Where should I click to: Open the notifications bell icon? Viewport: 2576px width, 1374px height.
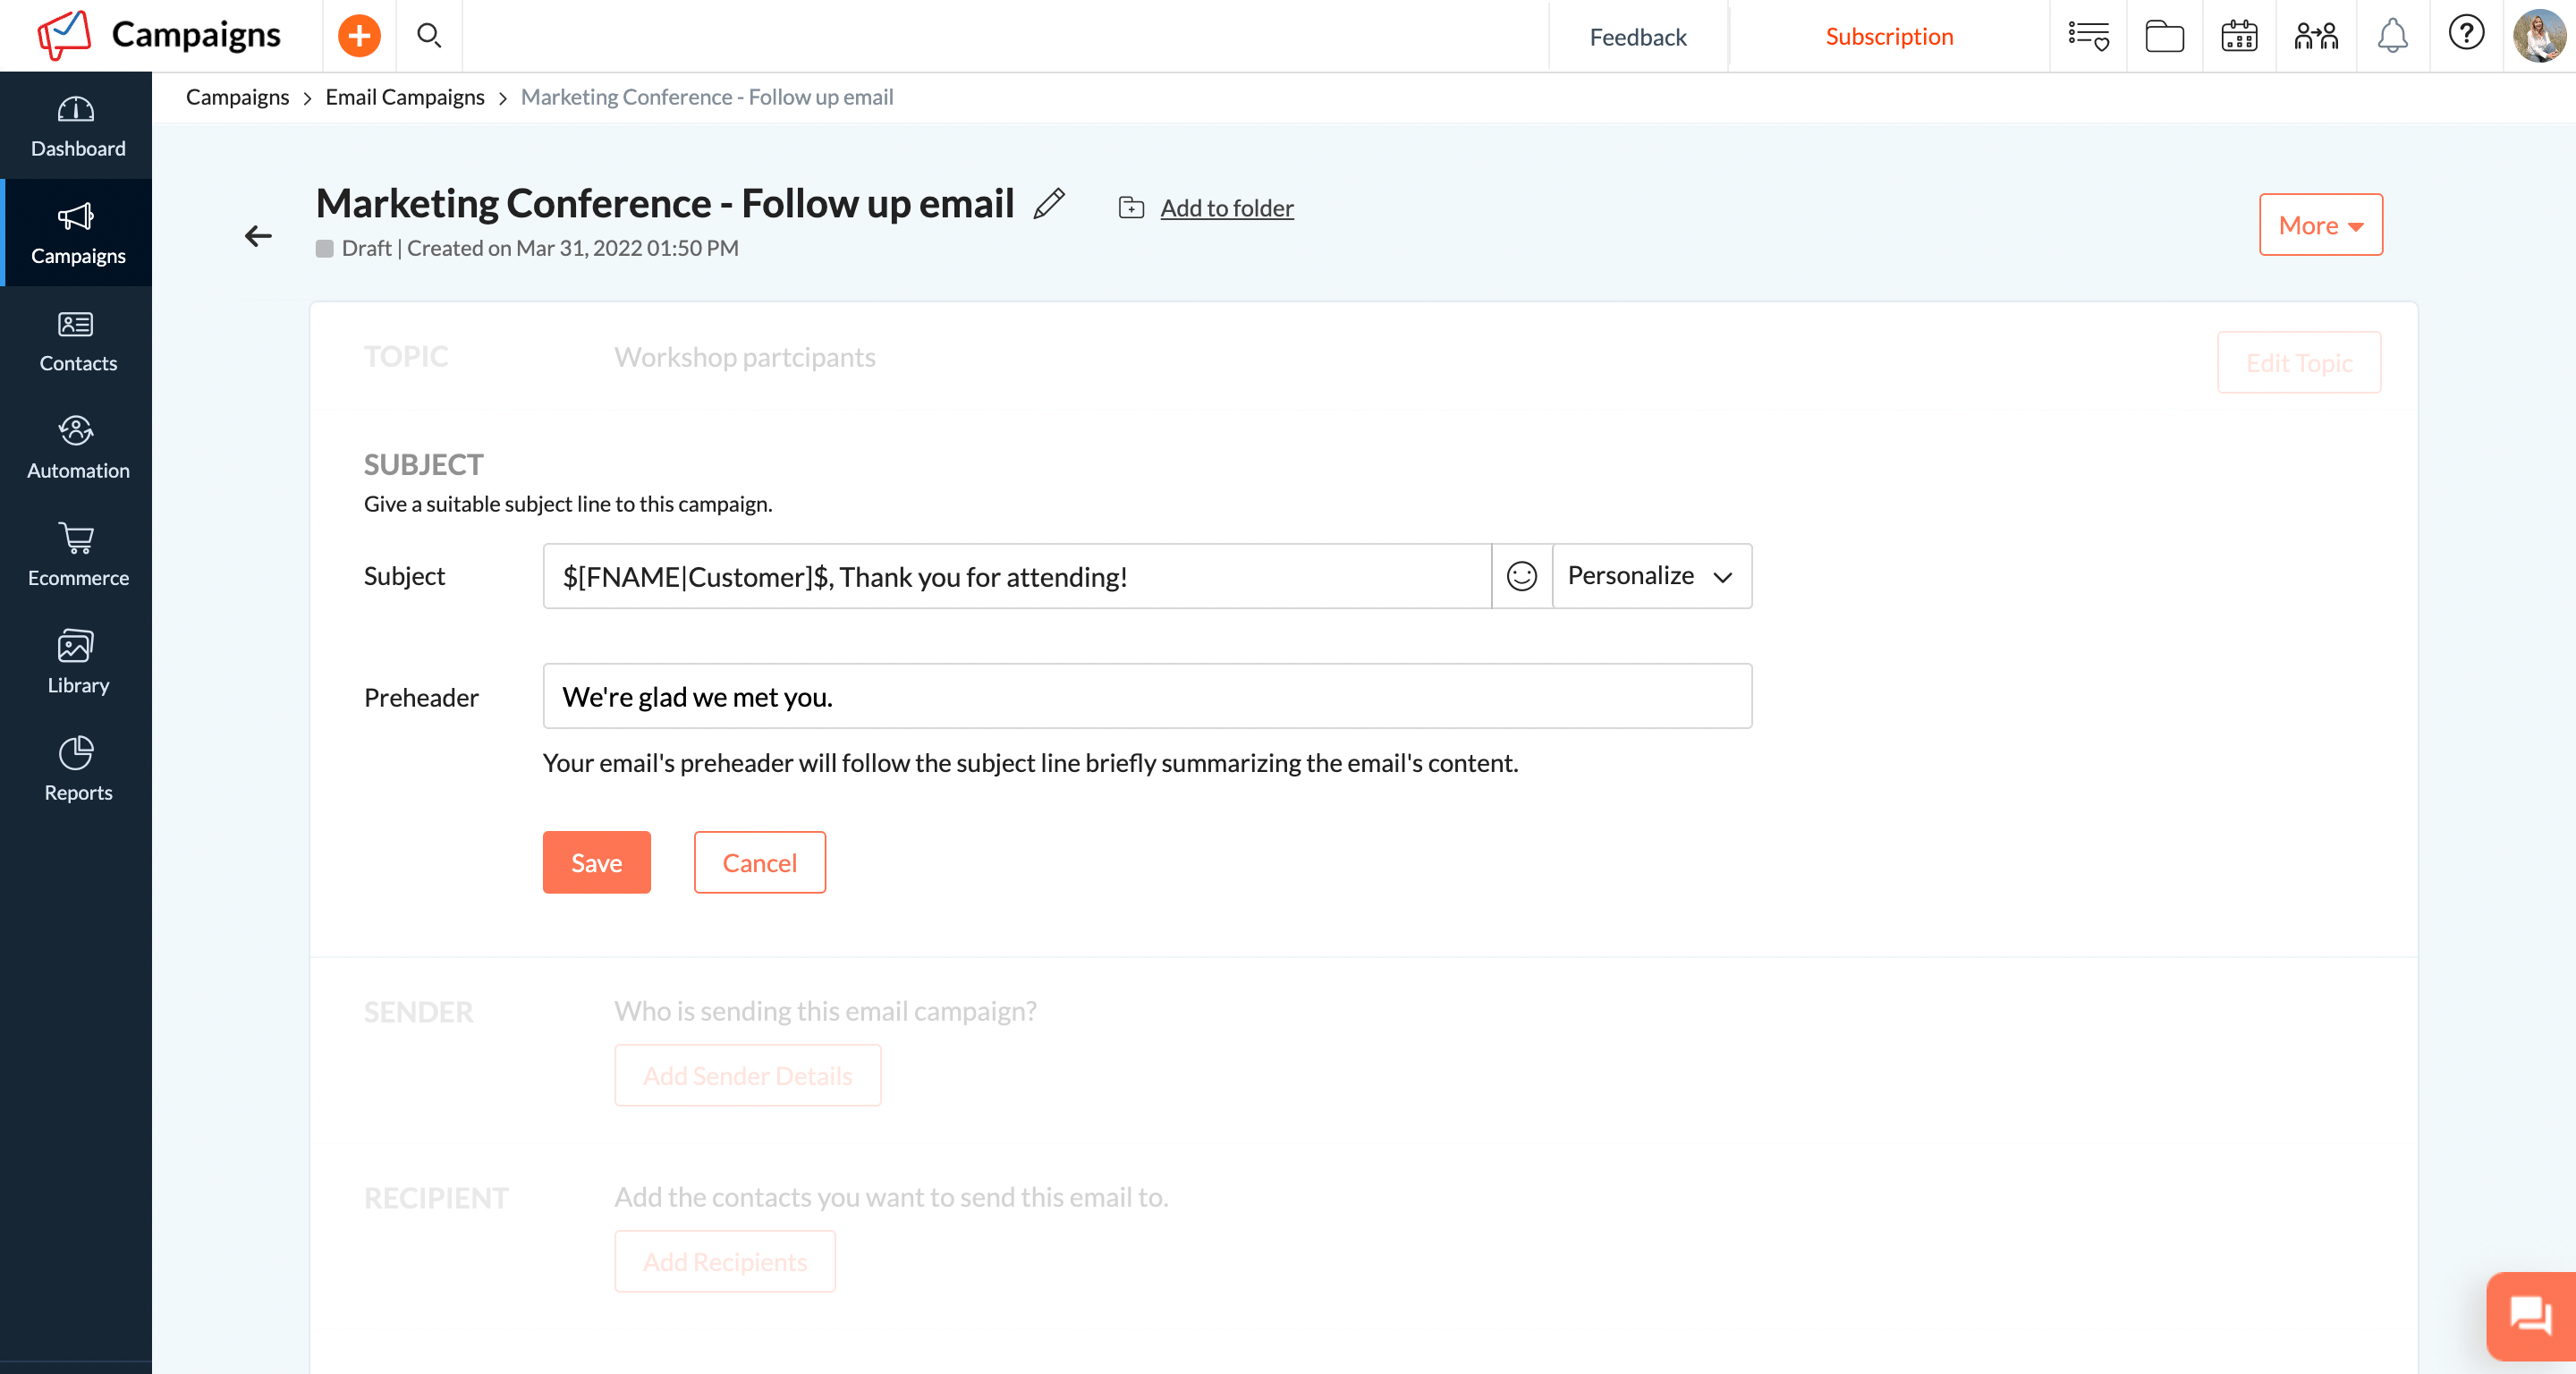pos(2392,36)
